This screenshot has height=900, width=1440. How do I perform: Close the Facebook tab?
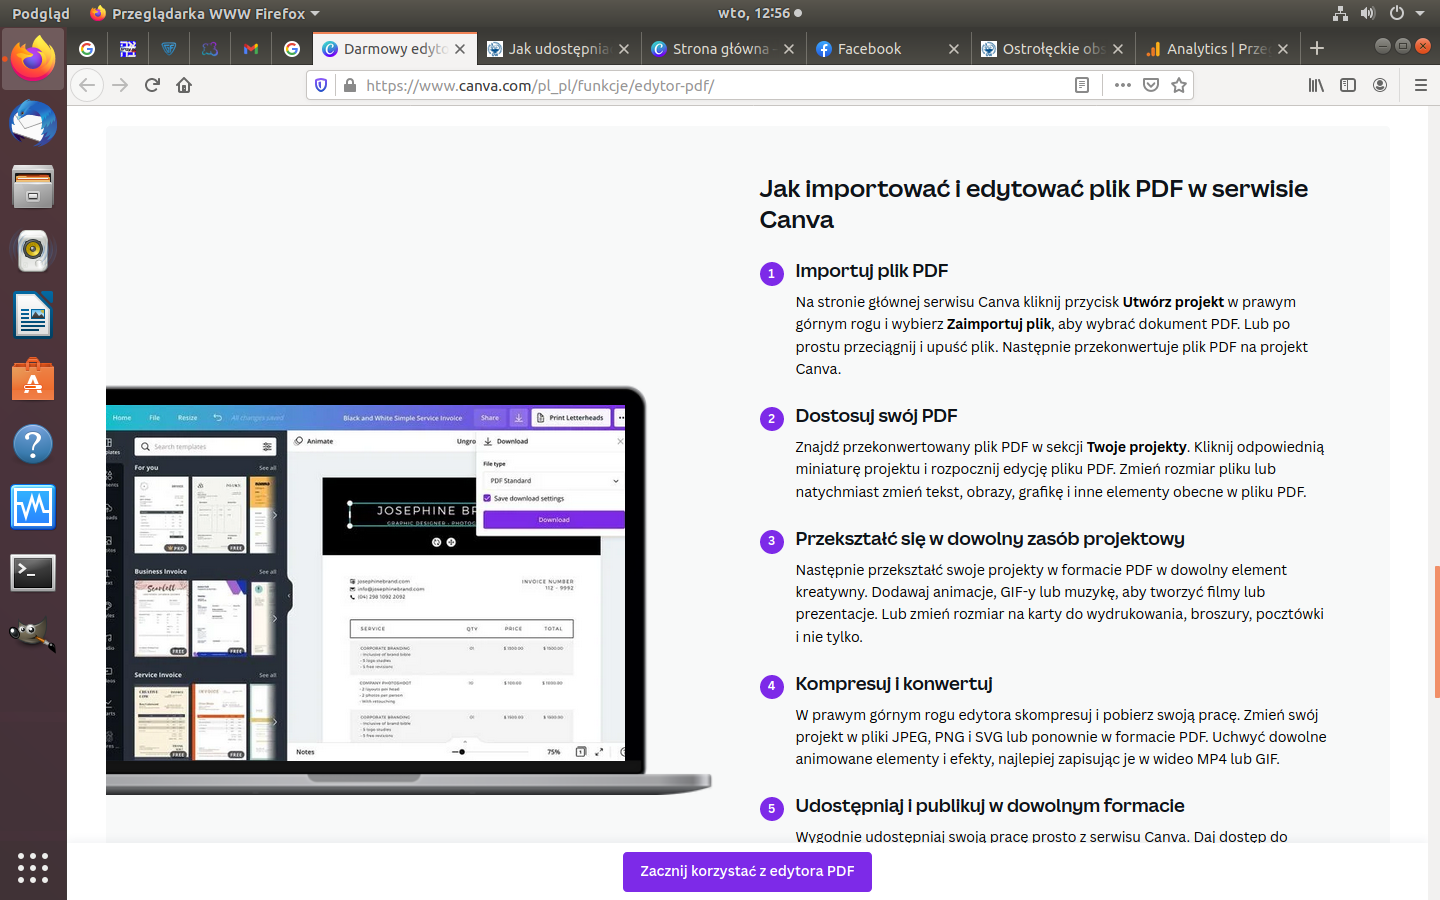[x=953, y=48]
